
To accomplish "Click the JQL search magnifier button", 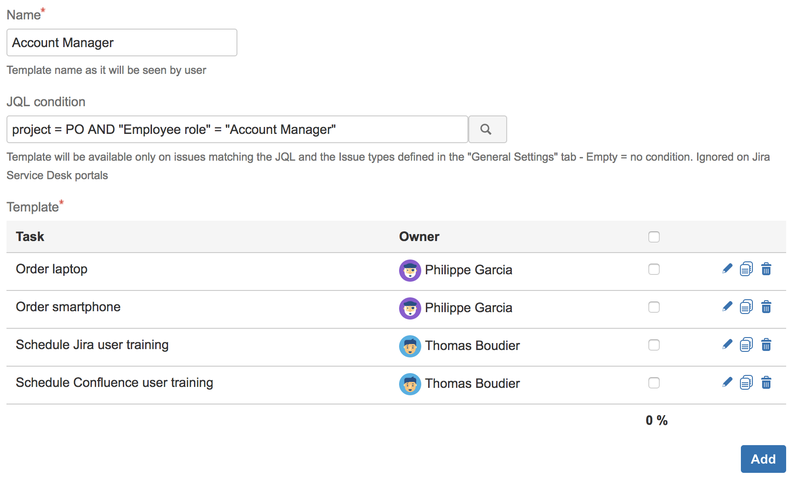I will [x=487, y=129].
